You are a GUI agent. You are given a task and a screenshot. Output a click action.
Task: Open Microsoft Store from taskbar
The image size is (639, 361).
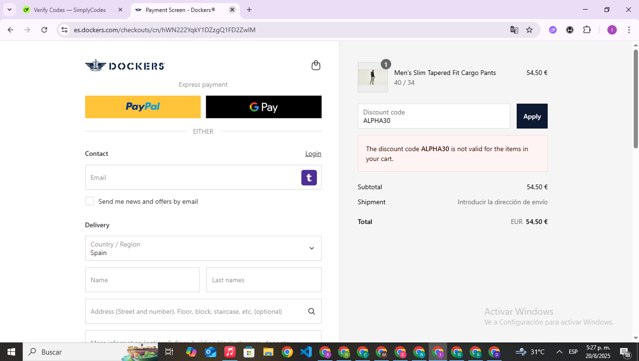pos(249,352)
